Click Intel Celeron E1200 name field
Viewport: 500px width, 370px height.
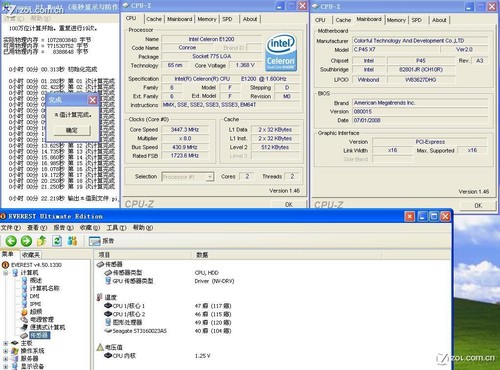(x=211, y=39)
